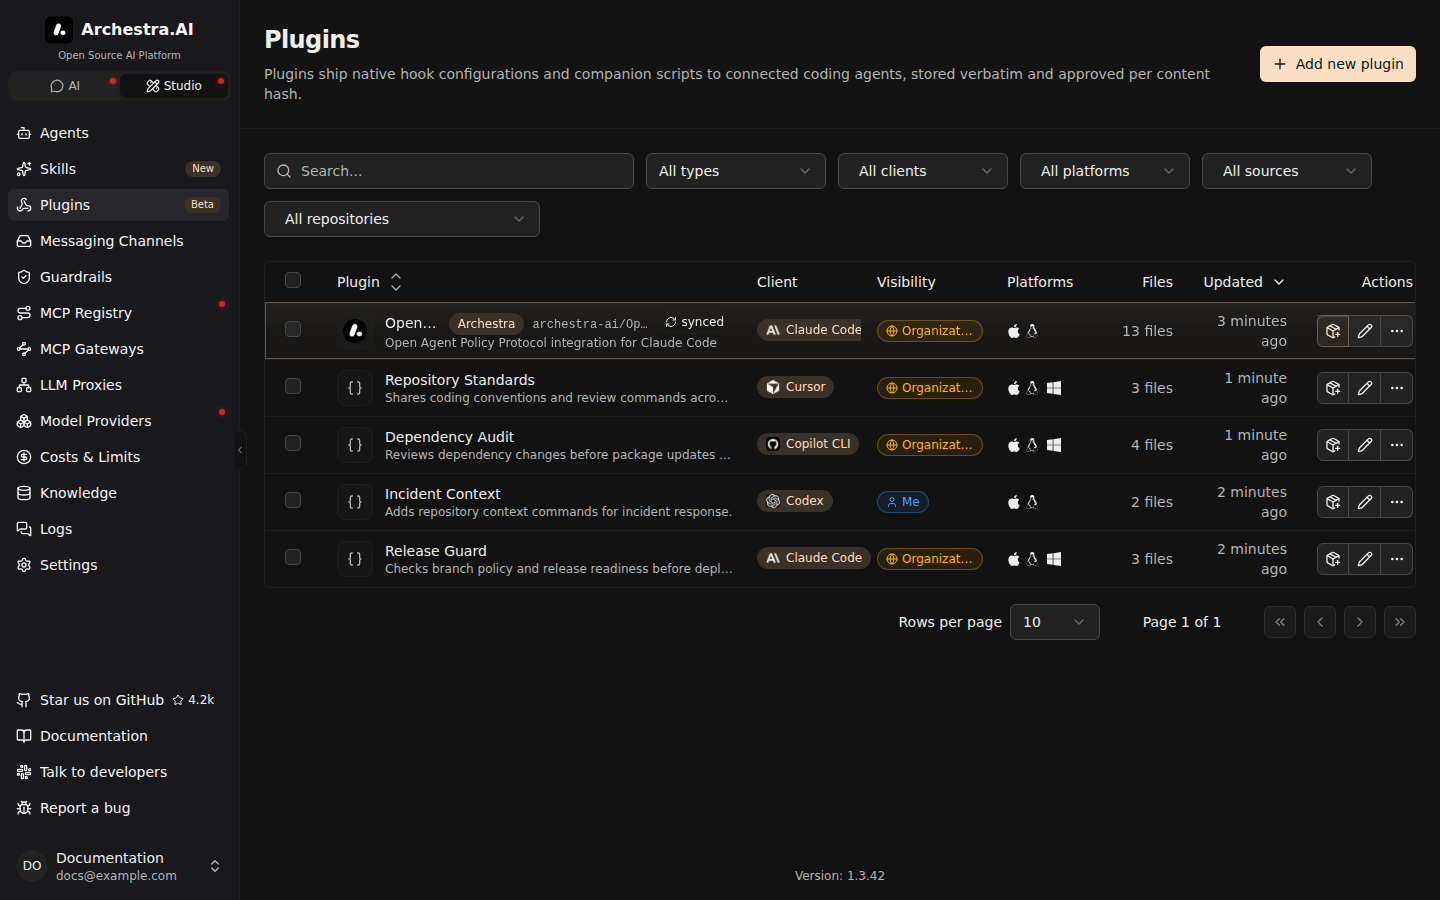The image size is (1440, 900).
Task: Go to the previous page
Action: click(1320, 622)
